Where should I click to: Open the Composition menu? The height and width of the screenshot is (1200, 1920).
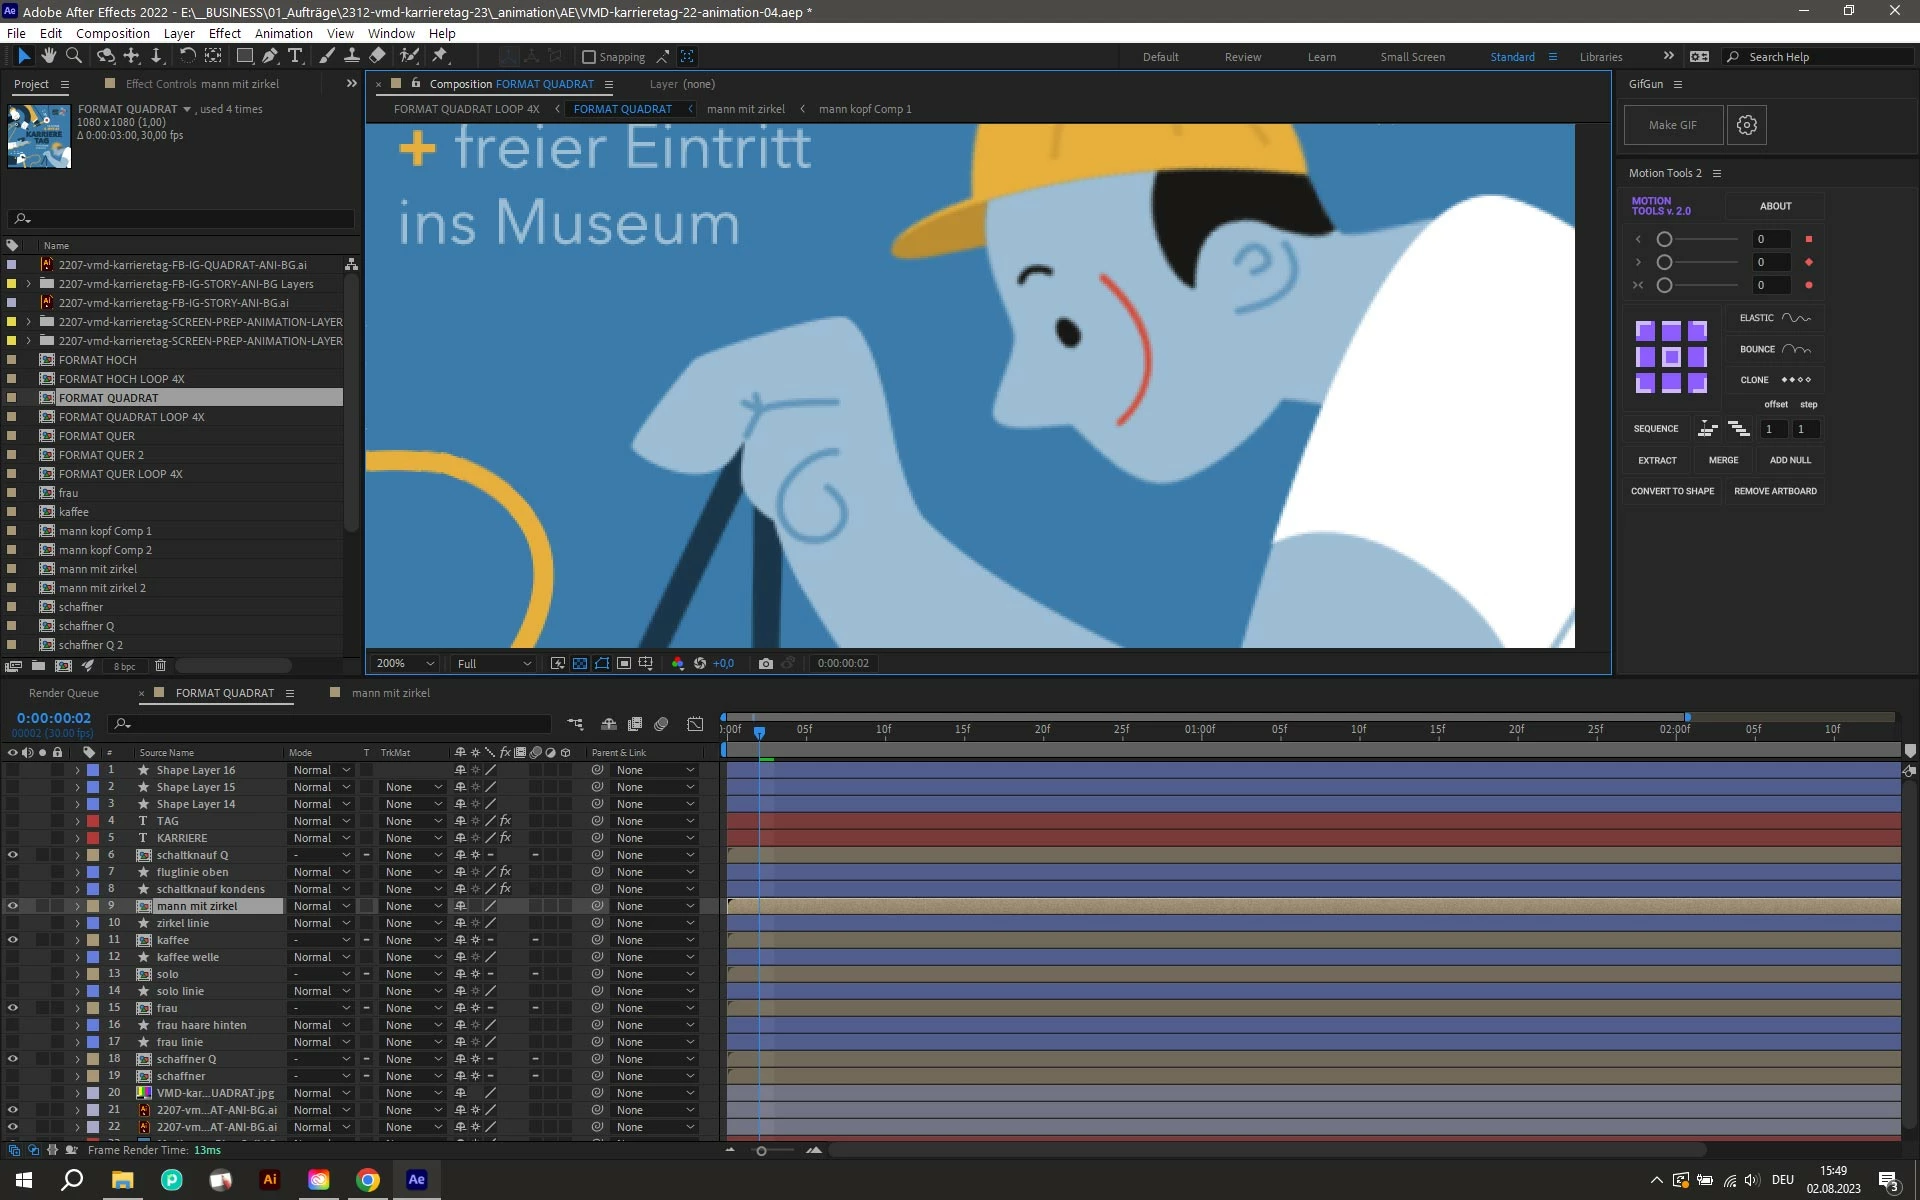[x=112, y=33]
